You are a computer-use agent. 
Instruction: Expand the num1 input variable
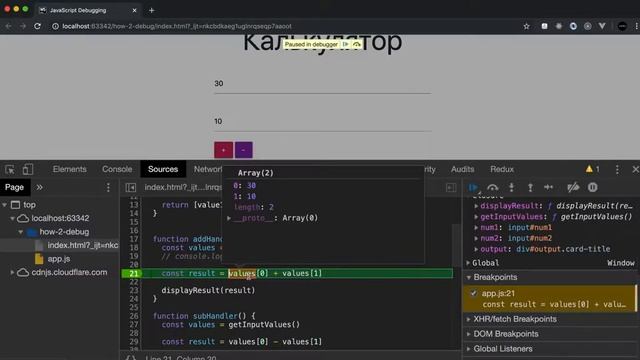click(476, 228)
